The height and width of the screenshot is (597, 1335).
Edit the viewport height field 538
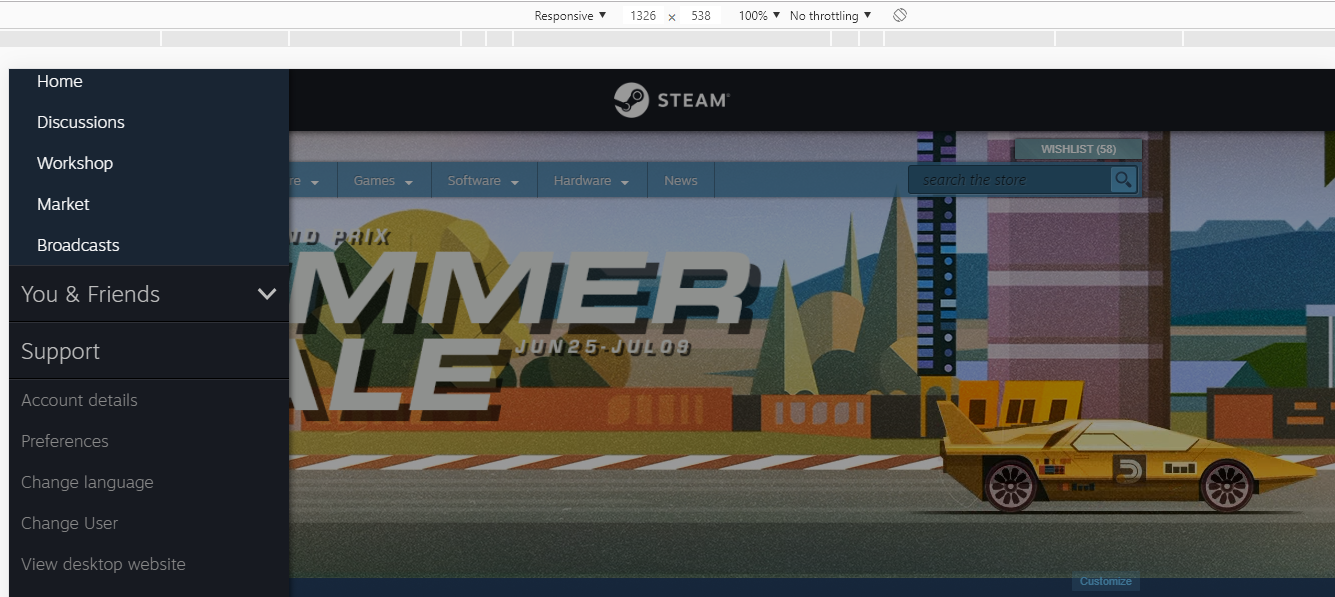(701, 16)
